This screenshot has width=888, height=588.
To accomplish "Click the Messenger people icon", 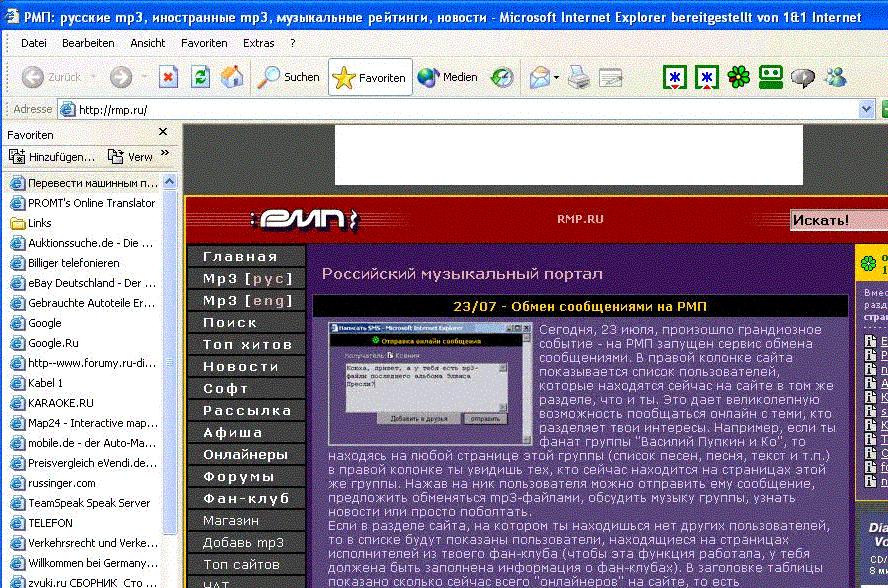I will click(x=835, y=77).
